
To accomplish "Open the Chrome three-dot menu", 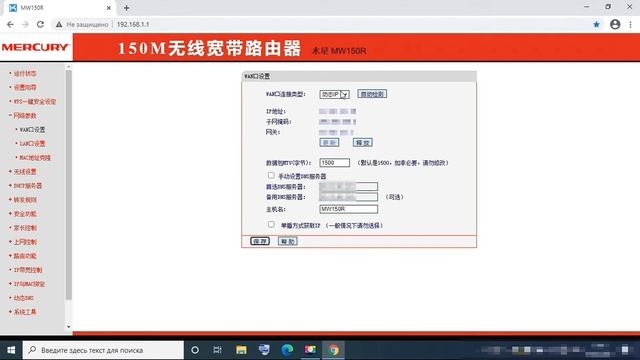I will (x=631, y=24).
